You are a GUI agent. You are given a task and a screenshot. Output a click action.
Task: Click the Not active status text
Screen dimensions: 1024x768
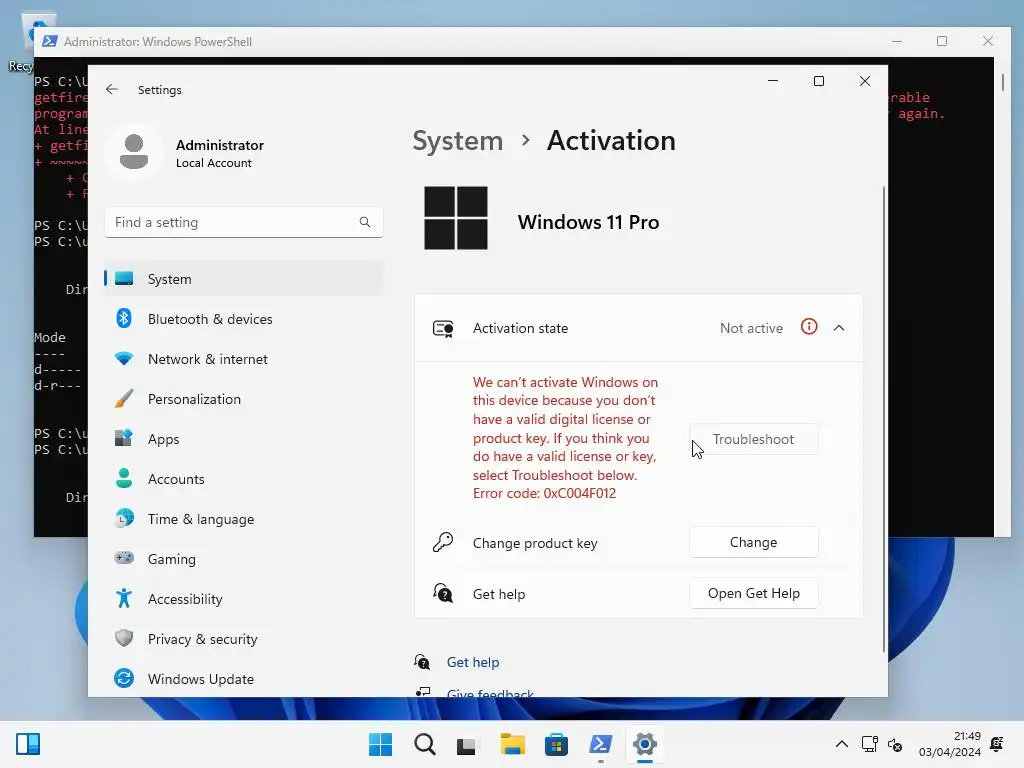coord(751,328)
